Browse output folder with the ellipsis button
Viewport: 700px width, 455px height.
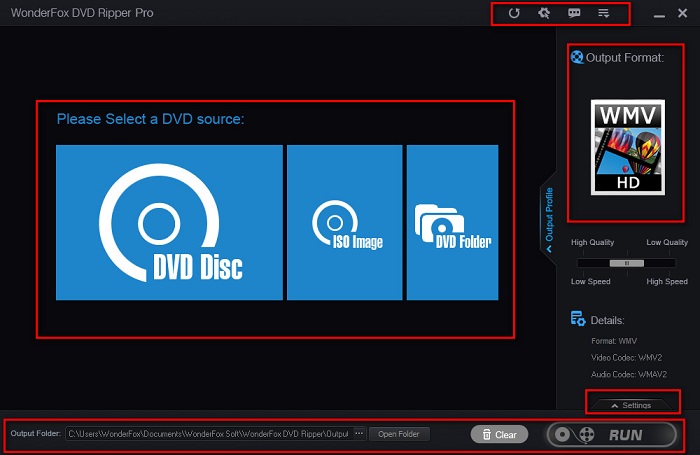359,434
